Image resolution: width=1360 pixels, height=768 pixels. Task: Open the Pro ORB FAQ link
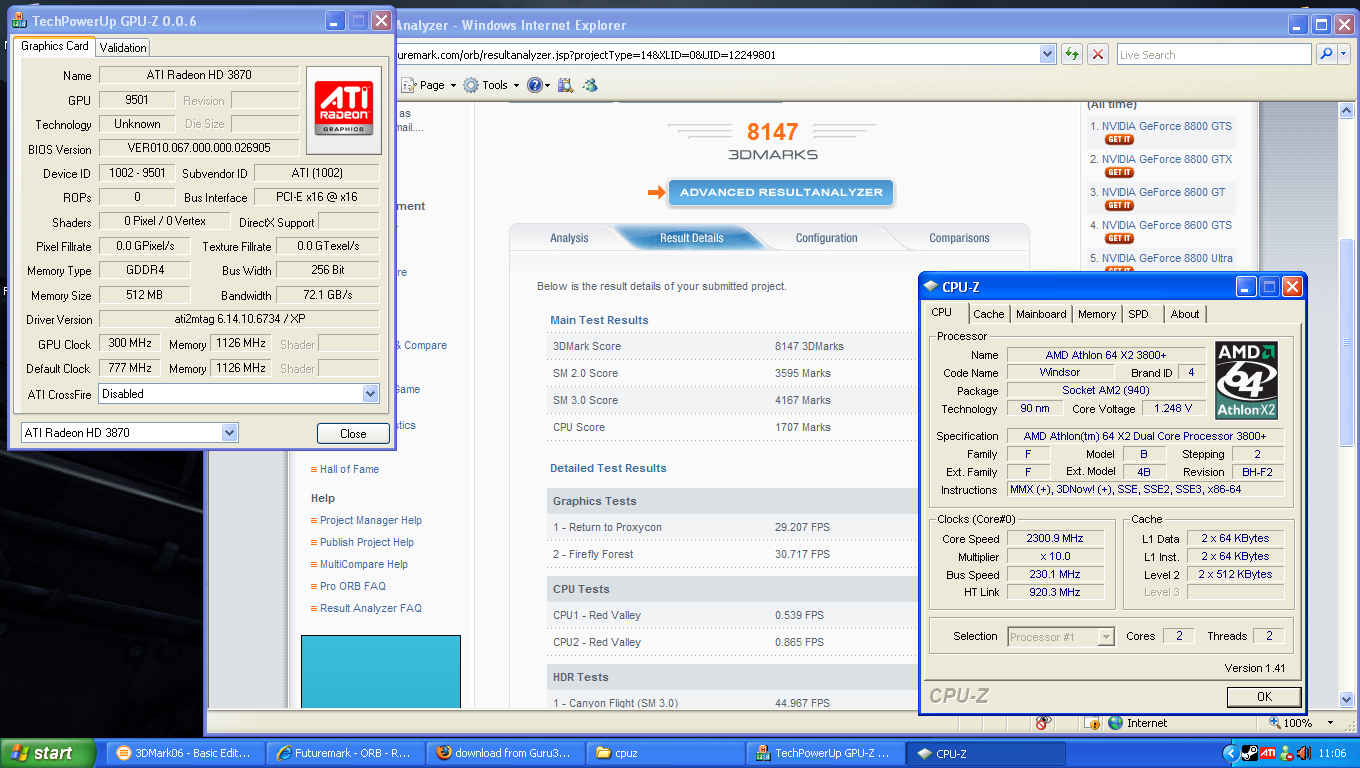click(353, 586)
